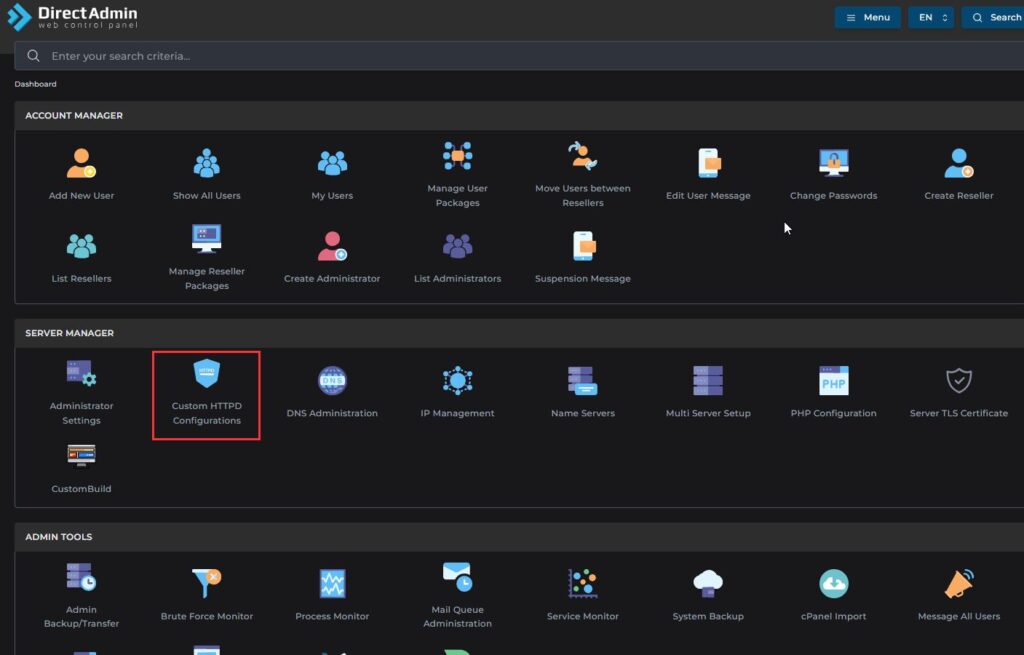Click the Custom HTTPD Configurations icon
This screenshot has height=655, width=1024.
pyautogui.click(x=206, y=376)
